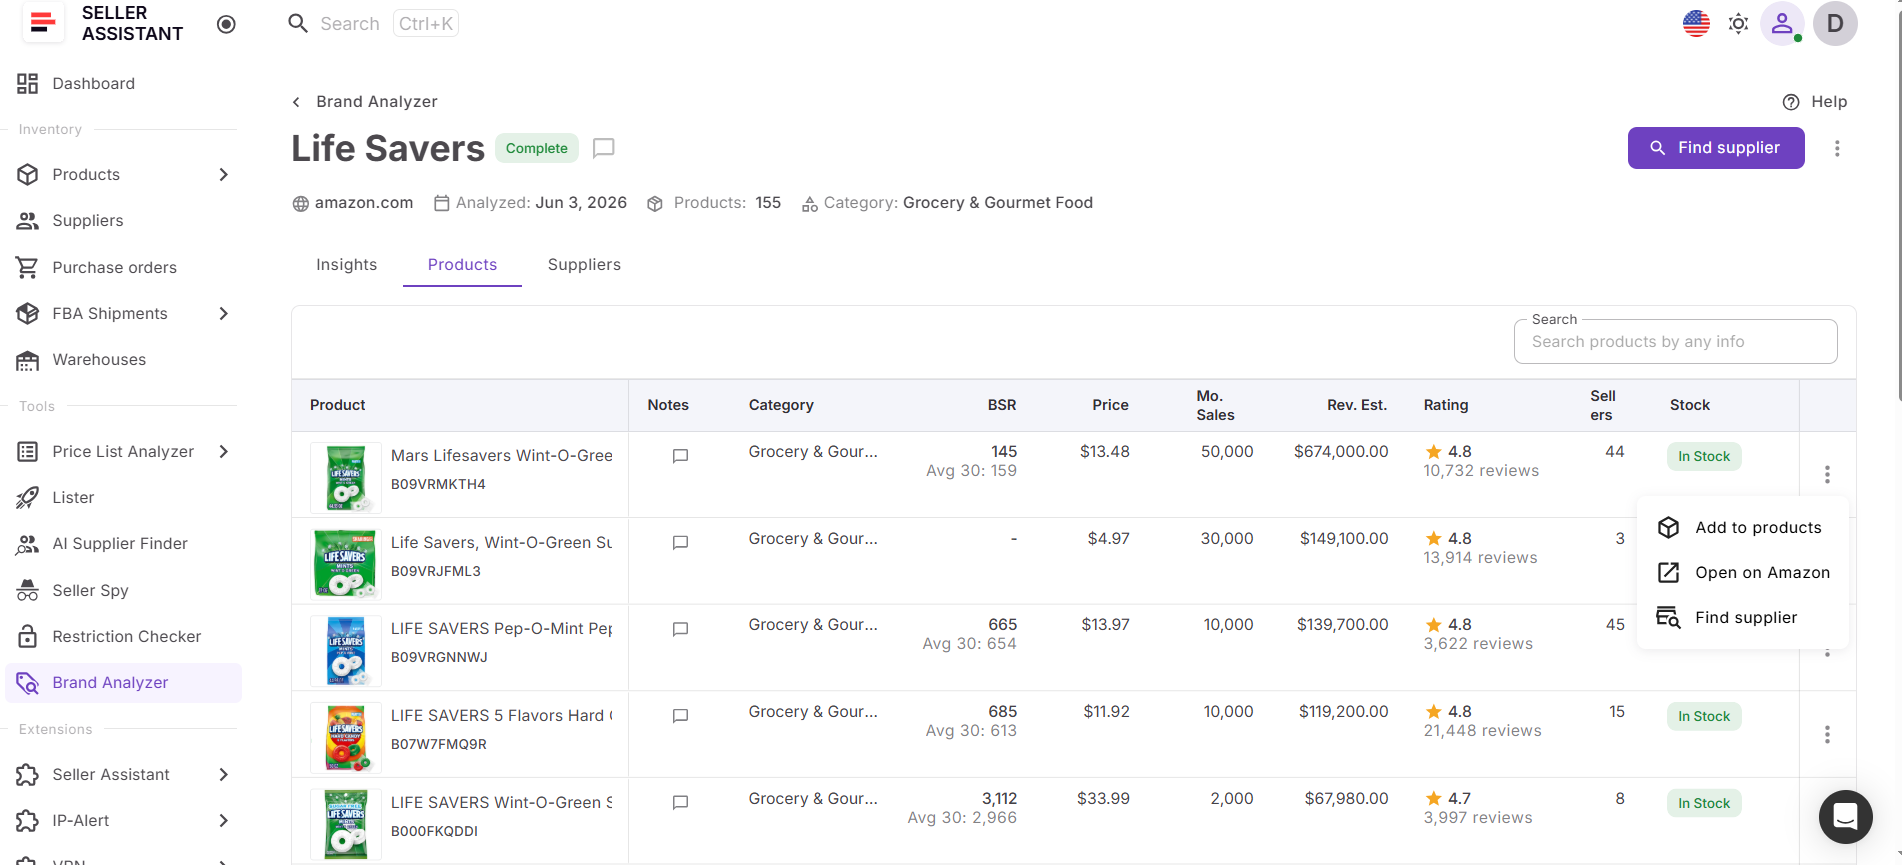Image resolution: width=1902 pixels, height=865 pixels.
Task: Click the Mars Lifesavers Wint-O-Green product thumbnail
Action: coord(346,478)
